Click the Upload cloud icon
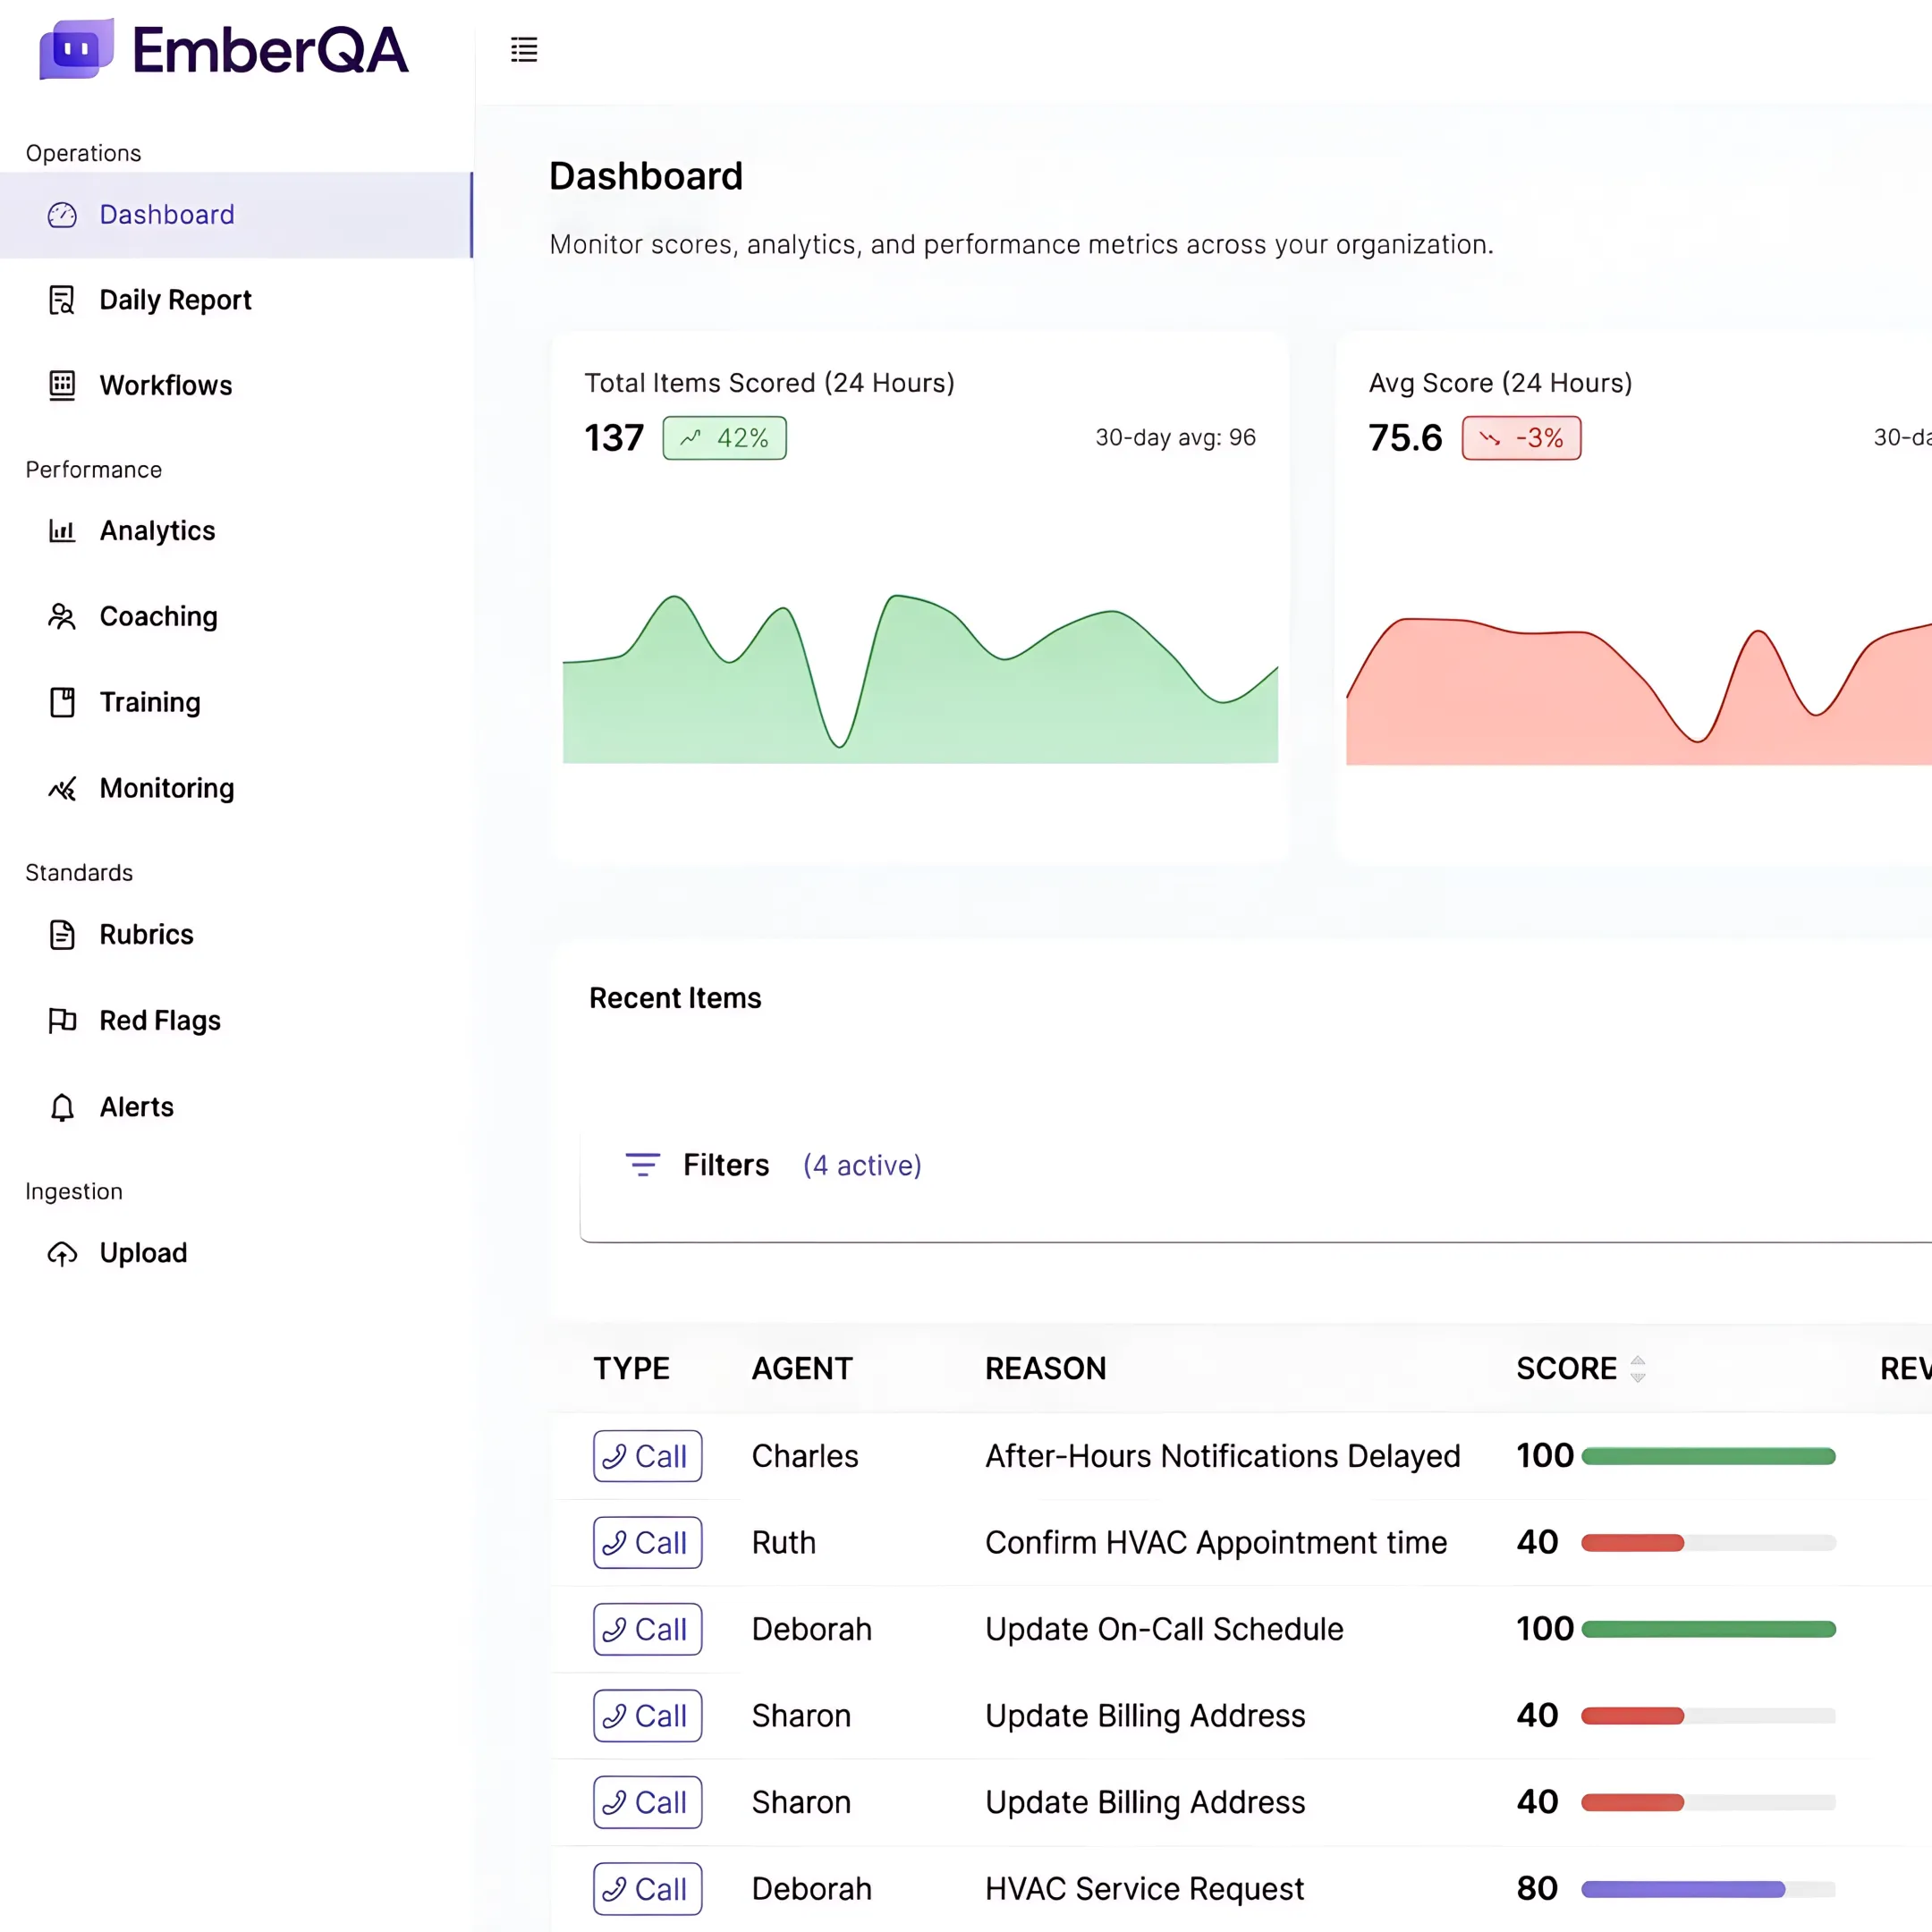1932x1932 pixels. (x=62, y=1253)
